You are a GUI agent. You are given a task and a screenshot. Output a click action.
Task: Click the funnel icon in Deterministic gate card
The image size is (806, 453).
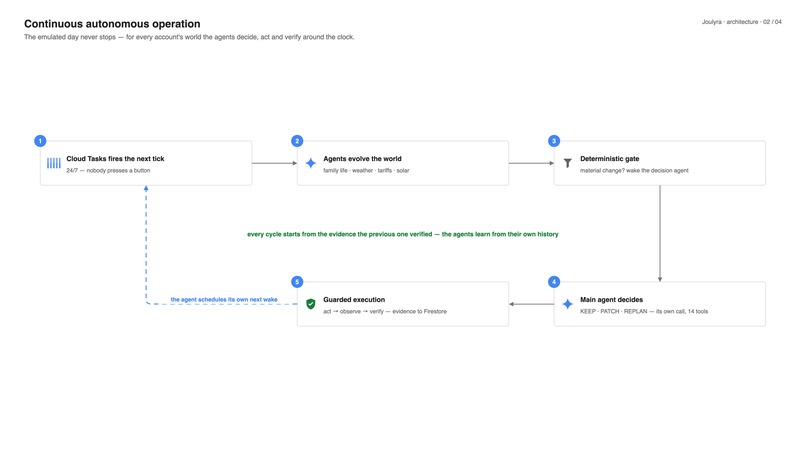point(567,163)
